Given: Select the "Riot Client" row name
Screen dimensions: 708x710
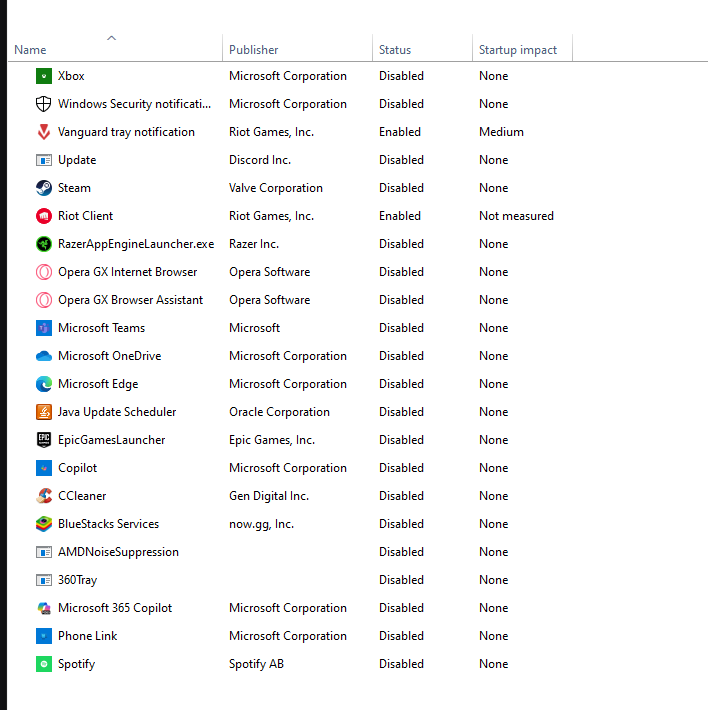Looking at the screenshot, I should pyautogui.click(x=85, y=216).
